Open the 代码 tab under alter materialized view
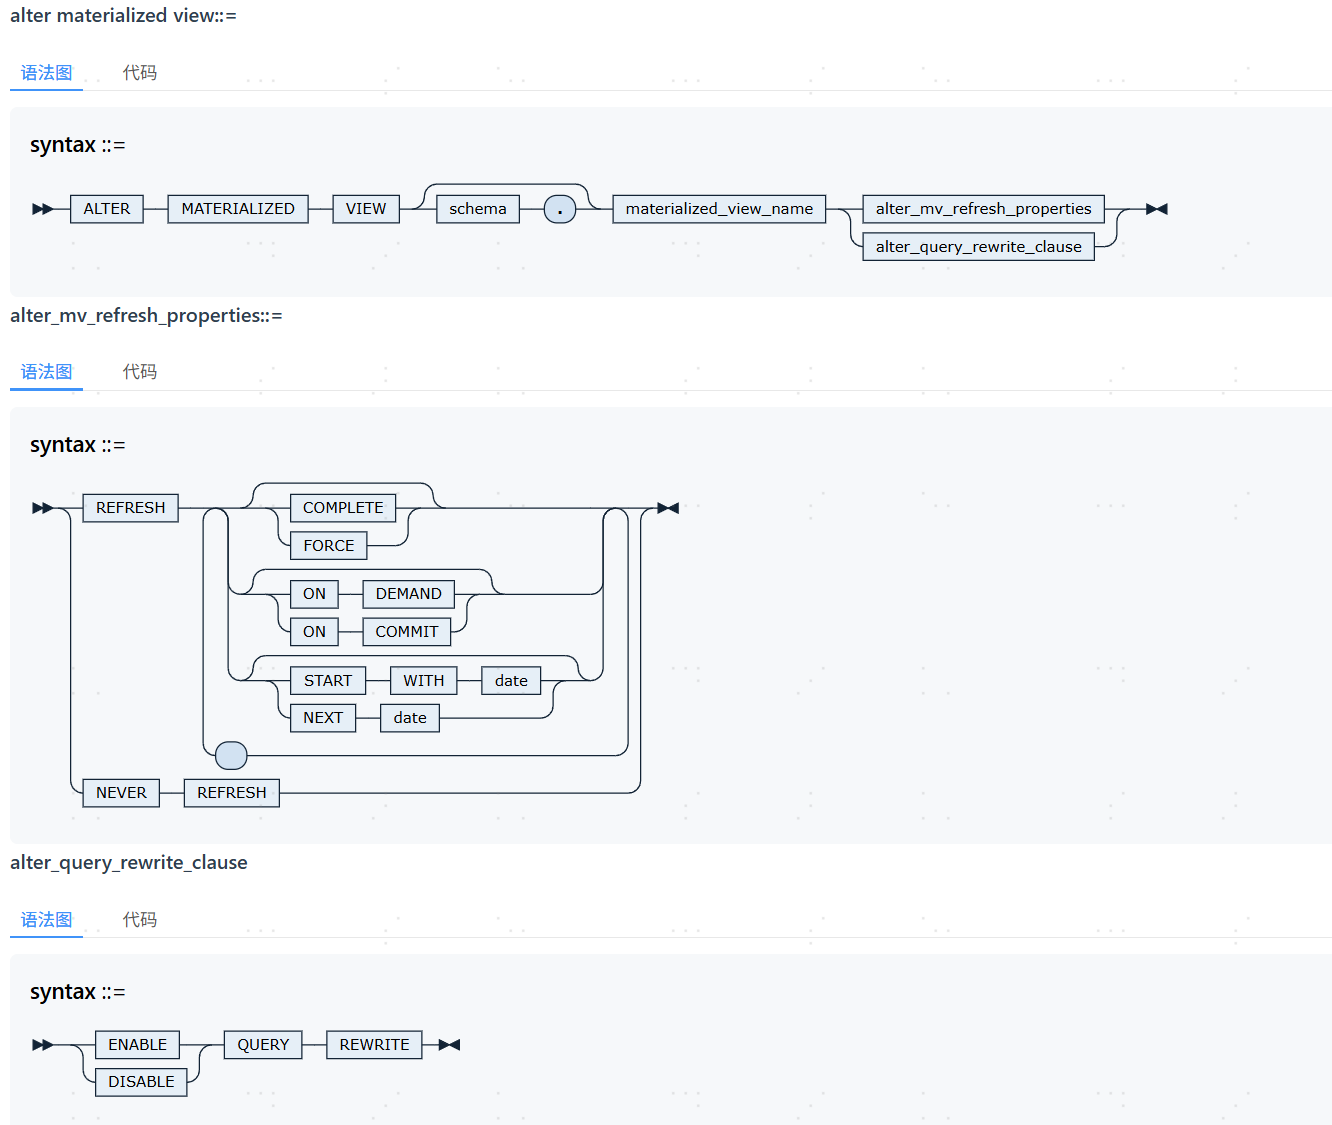 [x=140, y=73]
